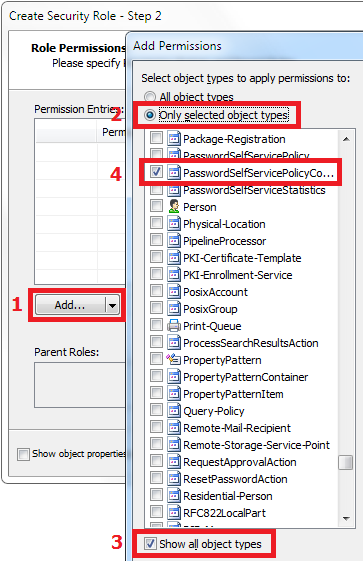This screenshot has width=363, height=561.
Task: Check the Person checkbox
Action: (156, 206)
